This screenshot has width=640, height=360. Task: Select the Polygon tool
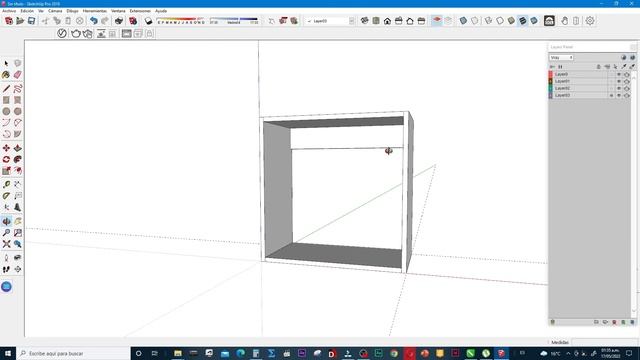click(18, 111)
